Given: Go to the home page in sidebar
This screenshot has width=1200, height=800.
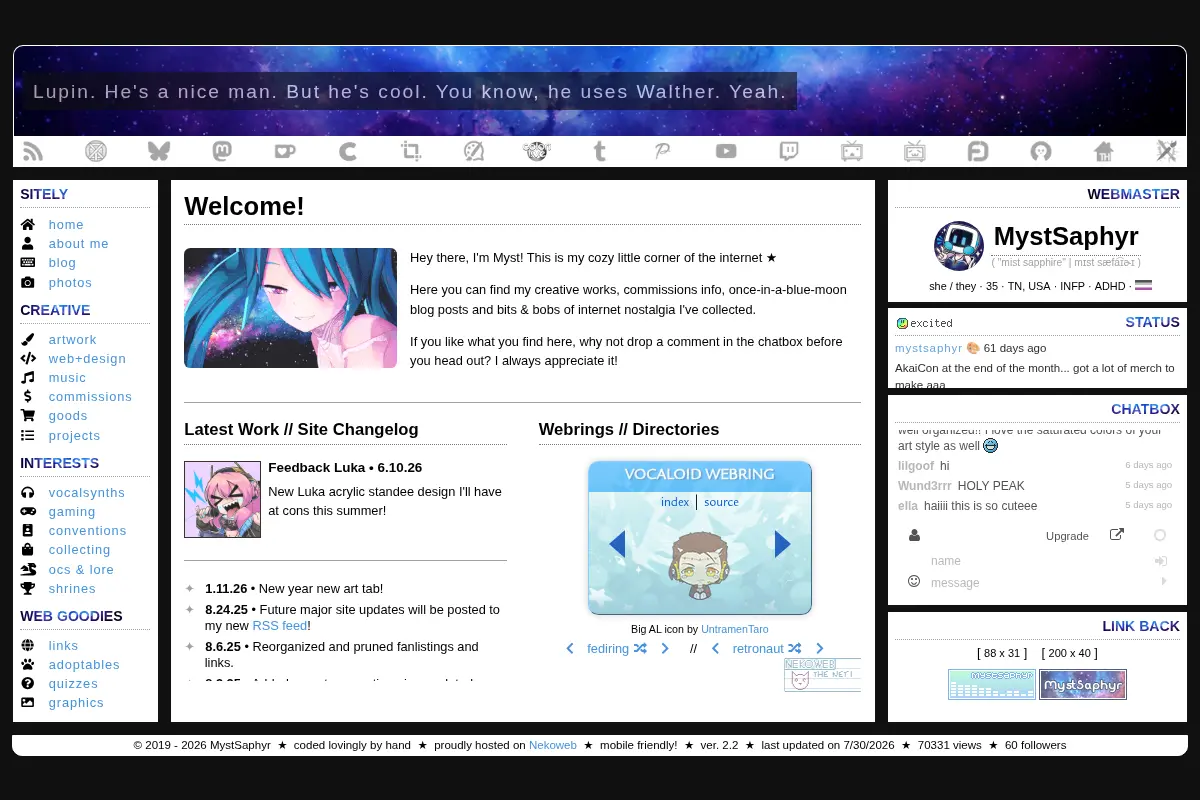Looking at the screenshot, I should click(x=66, y=225).
